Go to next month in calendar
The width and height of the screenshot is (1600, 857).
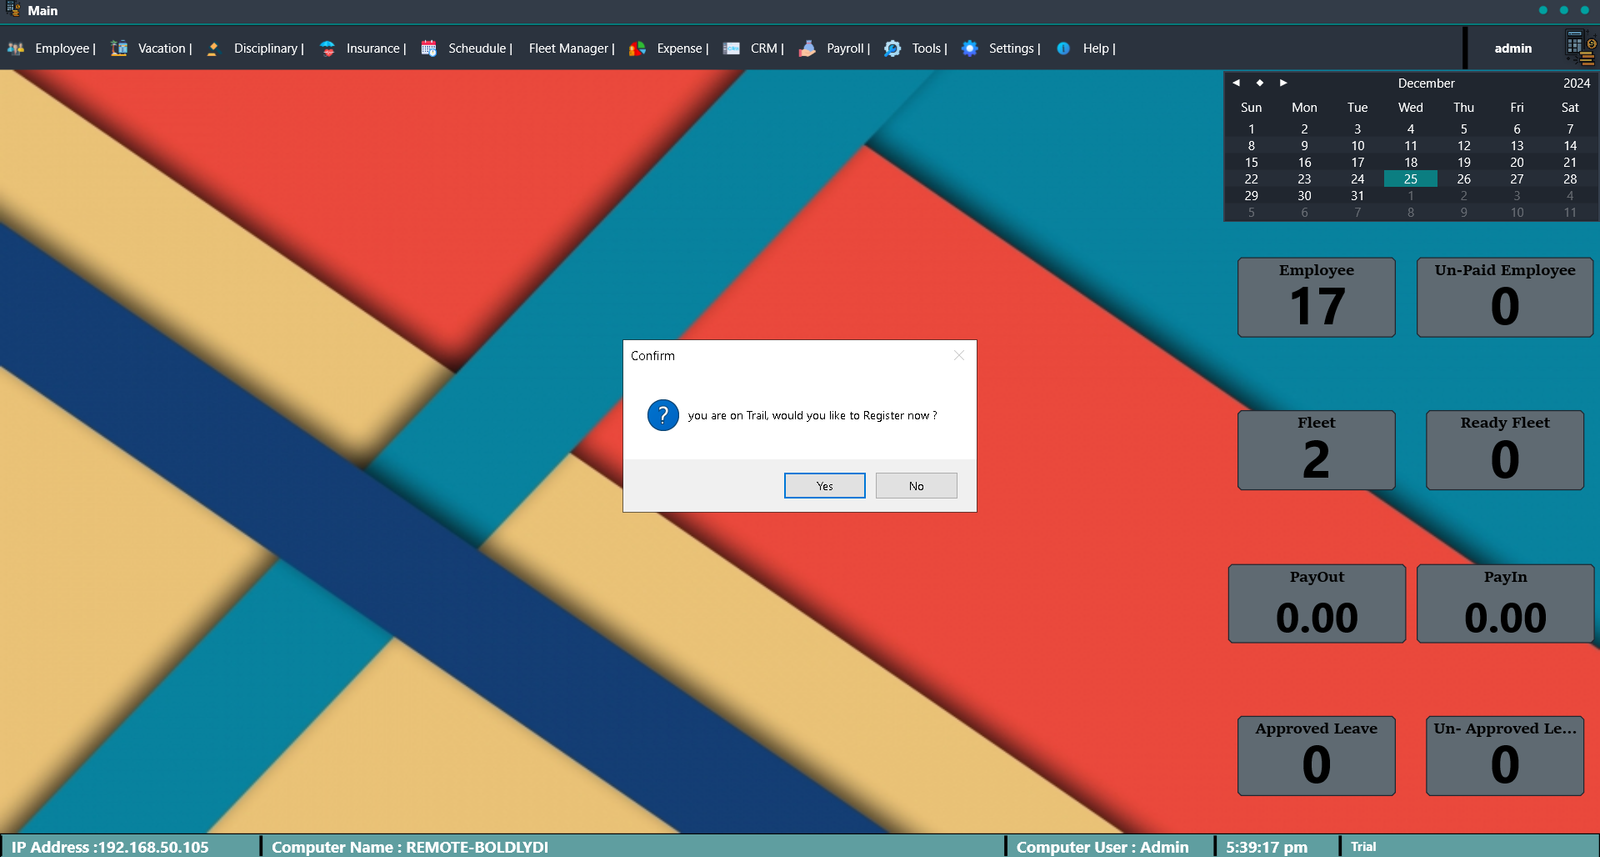click(x=1283, y=83)
